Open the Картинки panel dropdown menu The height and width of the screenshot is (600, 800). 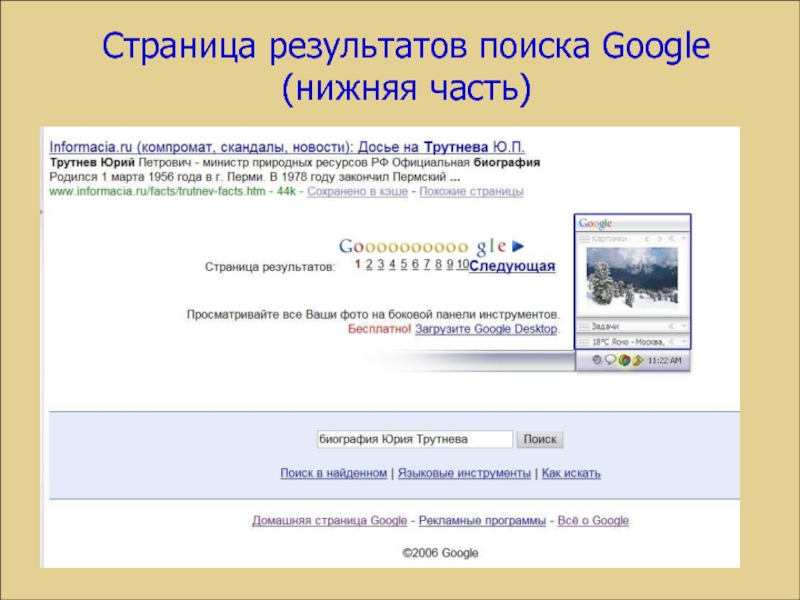click(x=684, y=238)
